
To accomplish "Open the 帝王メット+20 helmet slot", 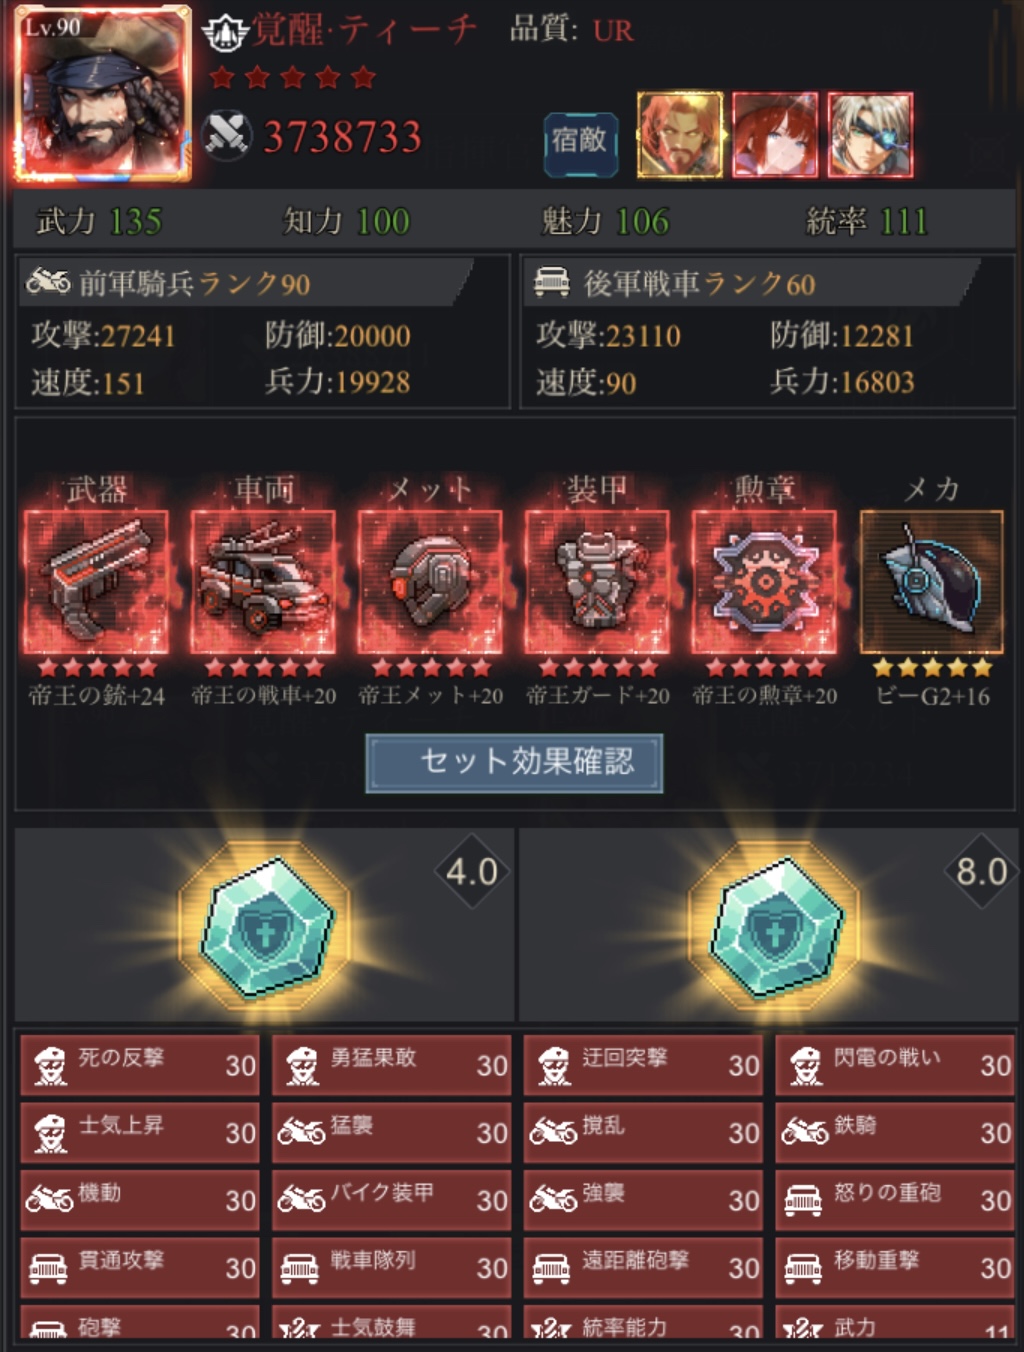I will (430, 581).
